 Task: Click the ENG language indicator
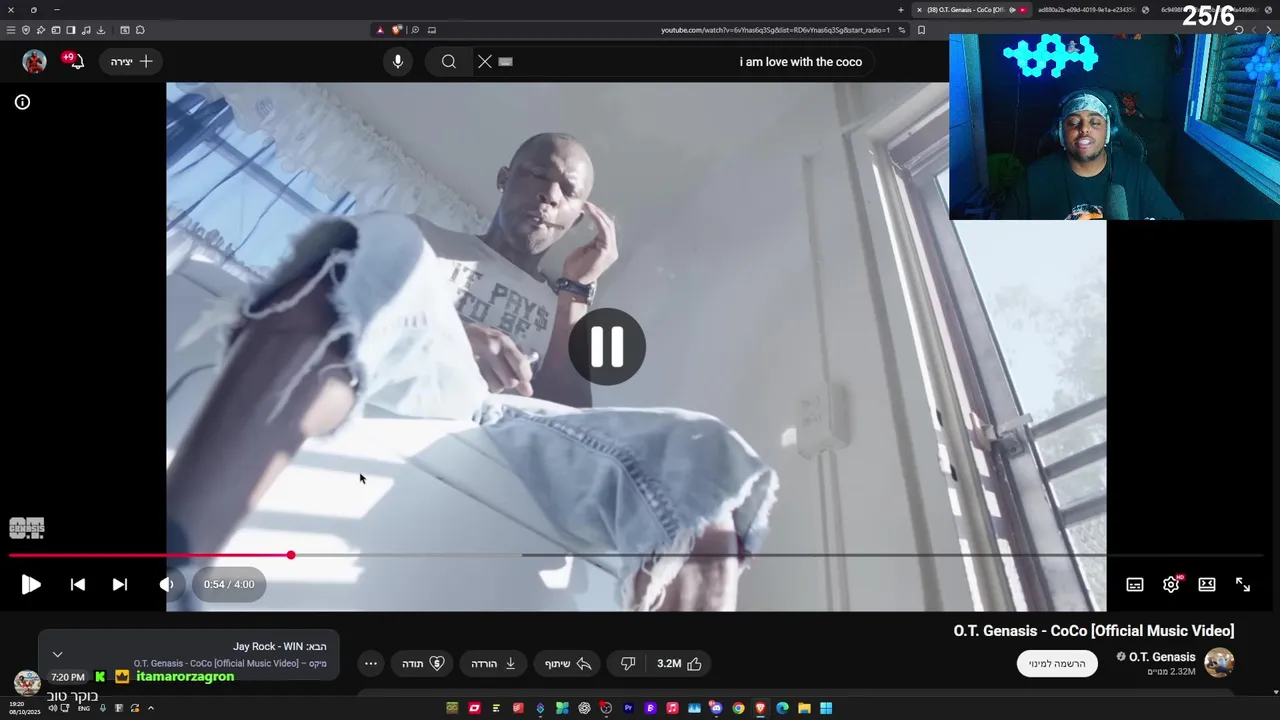(84, 708)
